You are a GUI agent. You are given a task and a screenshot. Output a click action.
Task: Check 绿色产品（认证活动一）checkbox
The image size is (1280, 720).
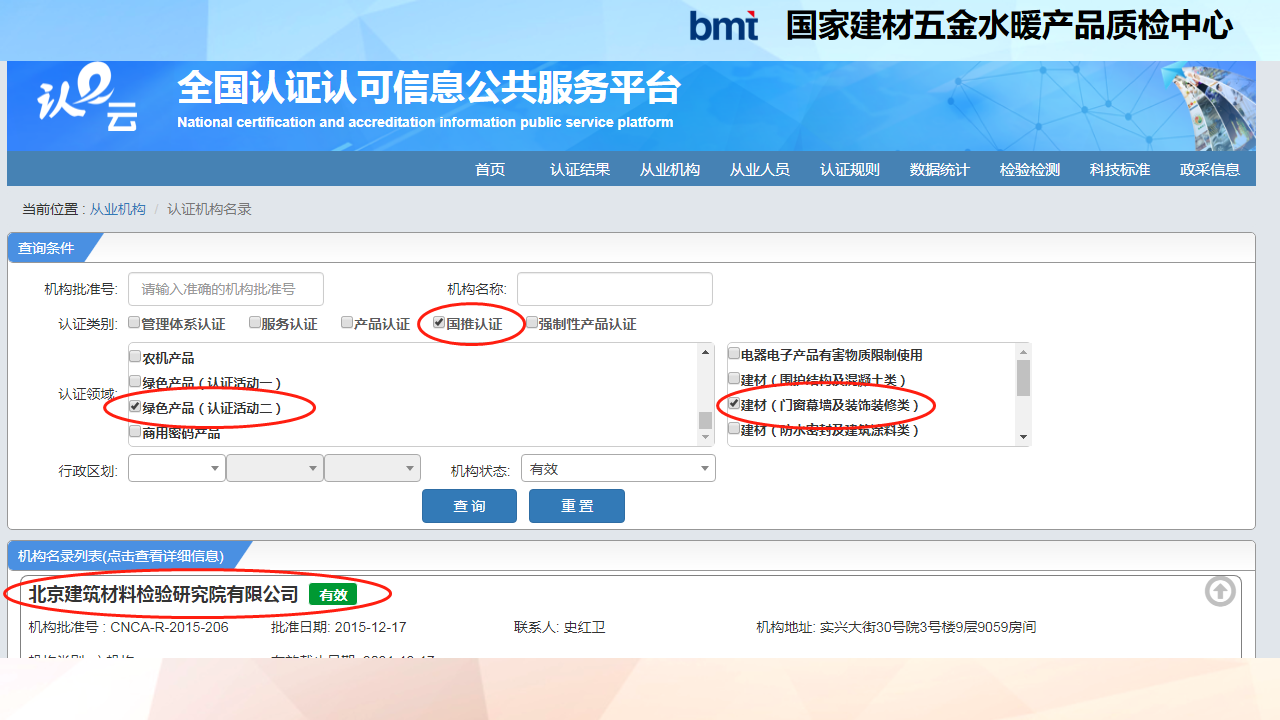tap(135, 381)
